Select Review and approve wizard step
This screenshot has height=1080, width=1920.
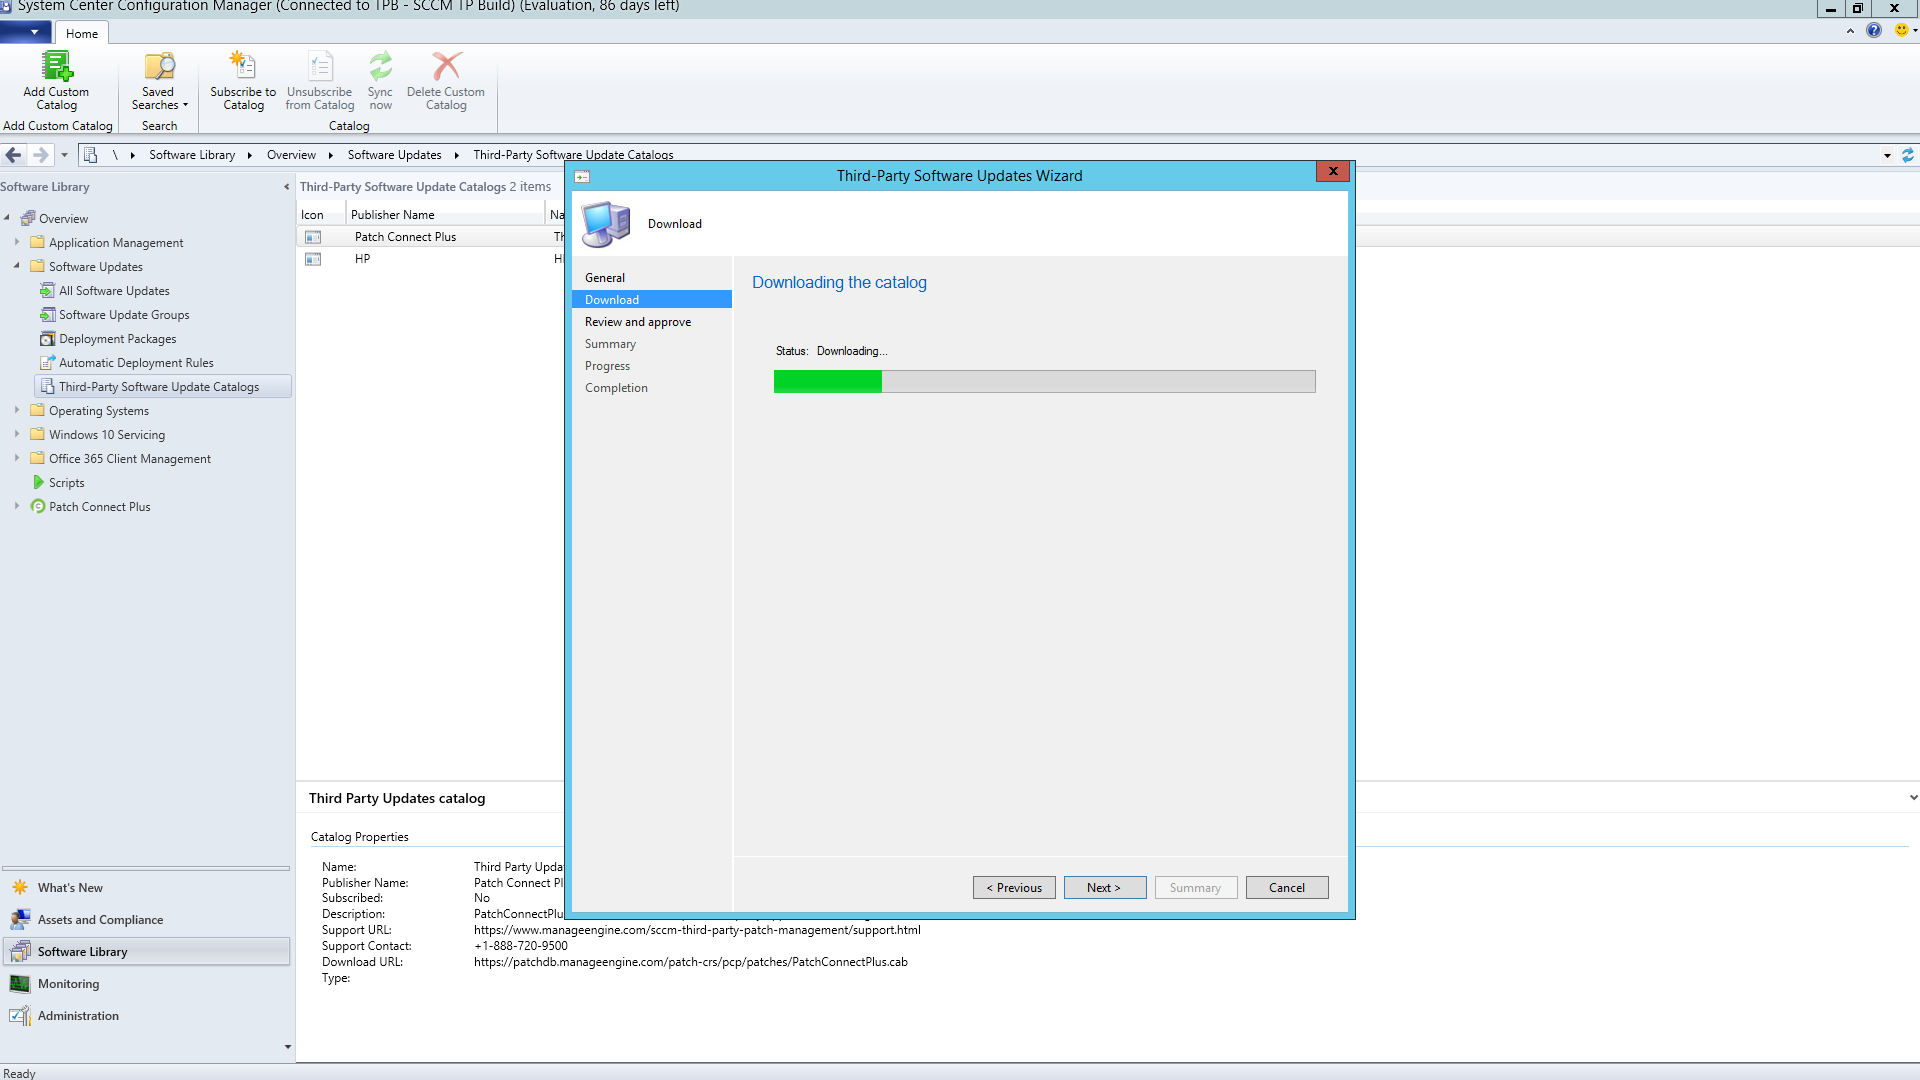638,322
